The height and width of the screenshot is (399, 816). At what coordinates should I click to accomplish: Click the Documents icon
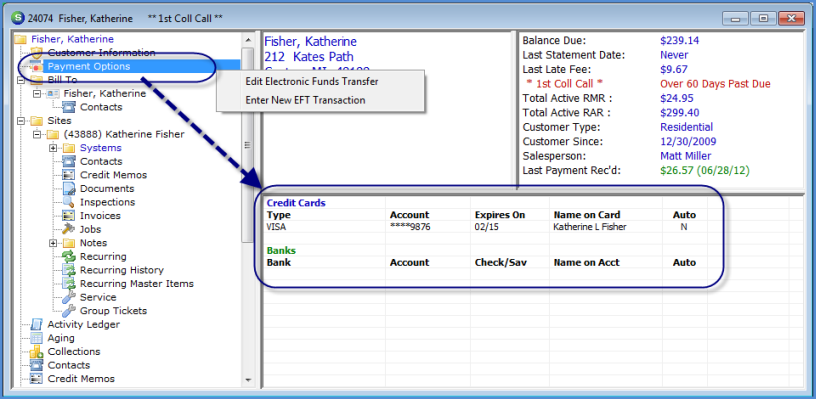pos(69,188)
